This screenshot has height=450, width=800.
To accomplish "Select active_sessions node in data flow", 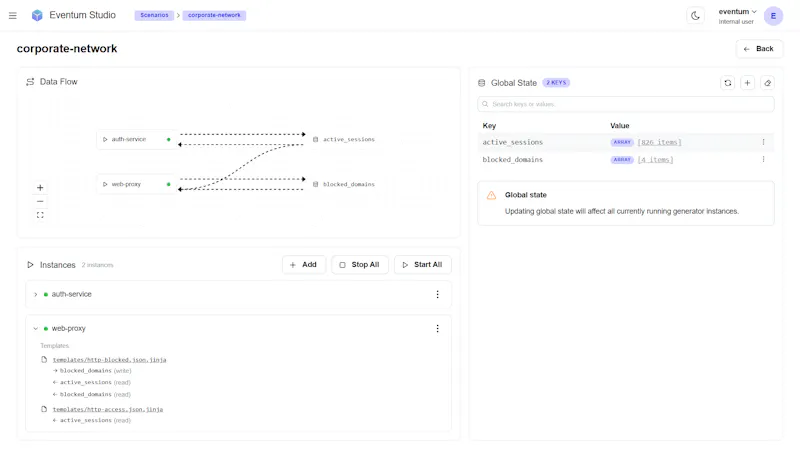I will (x=344, y=139).
